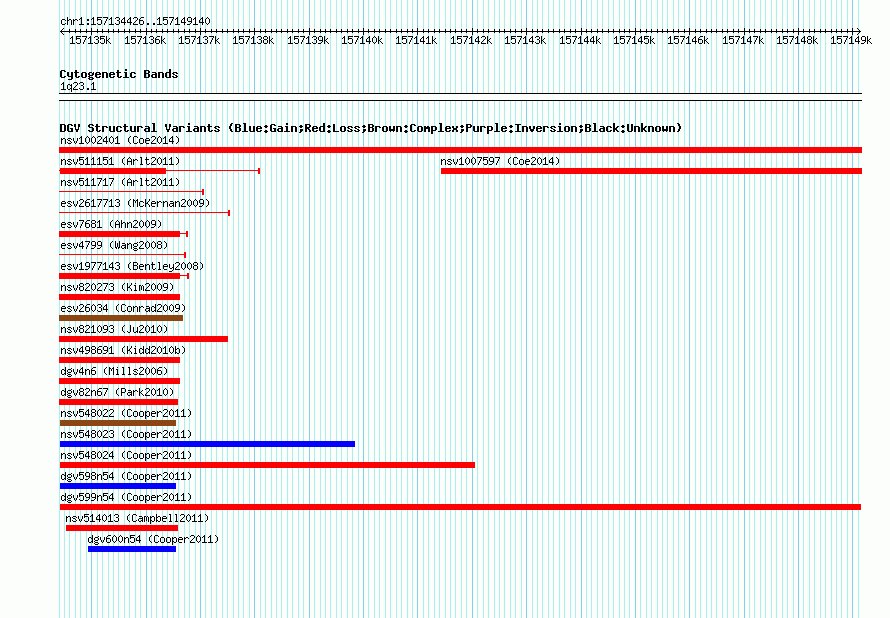Select the nsv1002401 red loss bar
This screenshot has height=618, width=890.
pos(460,150)
